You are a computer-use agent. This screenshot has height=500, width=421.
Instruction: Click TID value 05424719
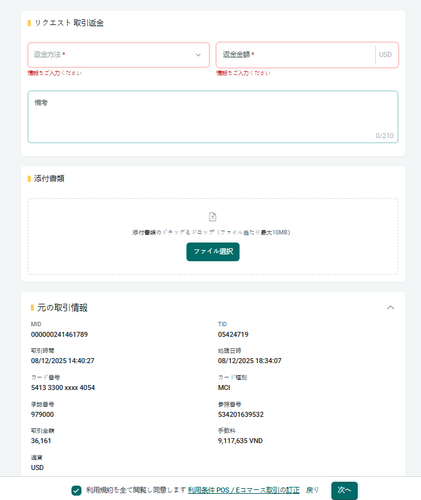(x=233, y=334)
